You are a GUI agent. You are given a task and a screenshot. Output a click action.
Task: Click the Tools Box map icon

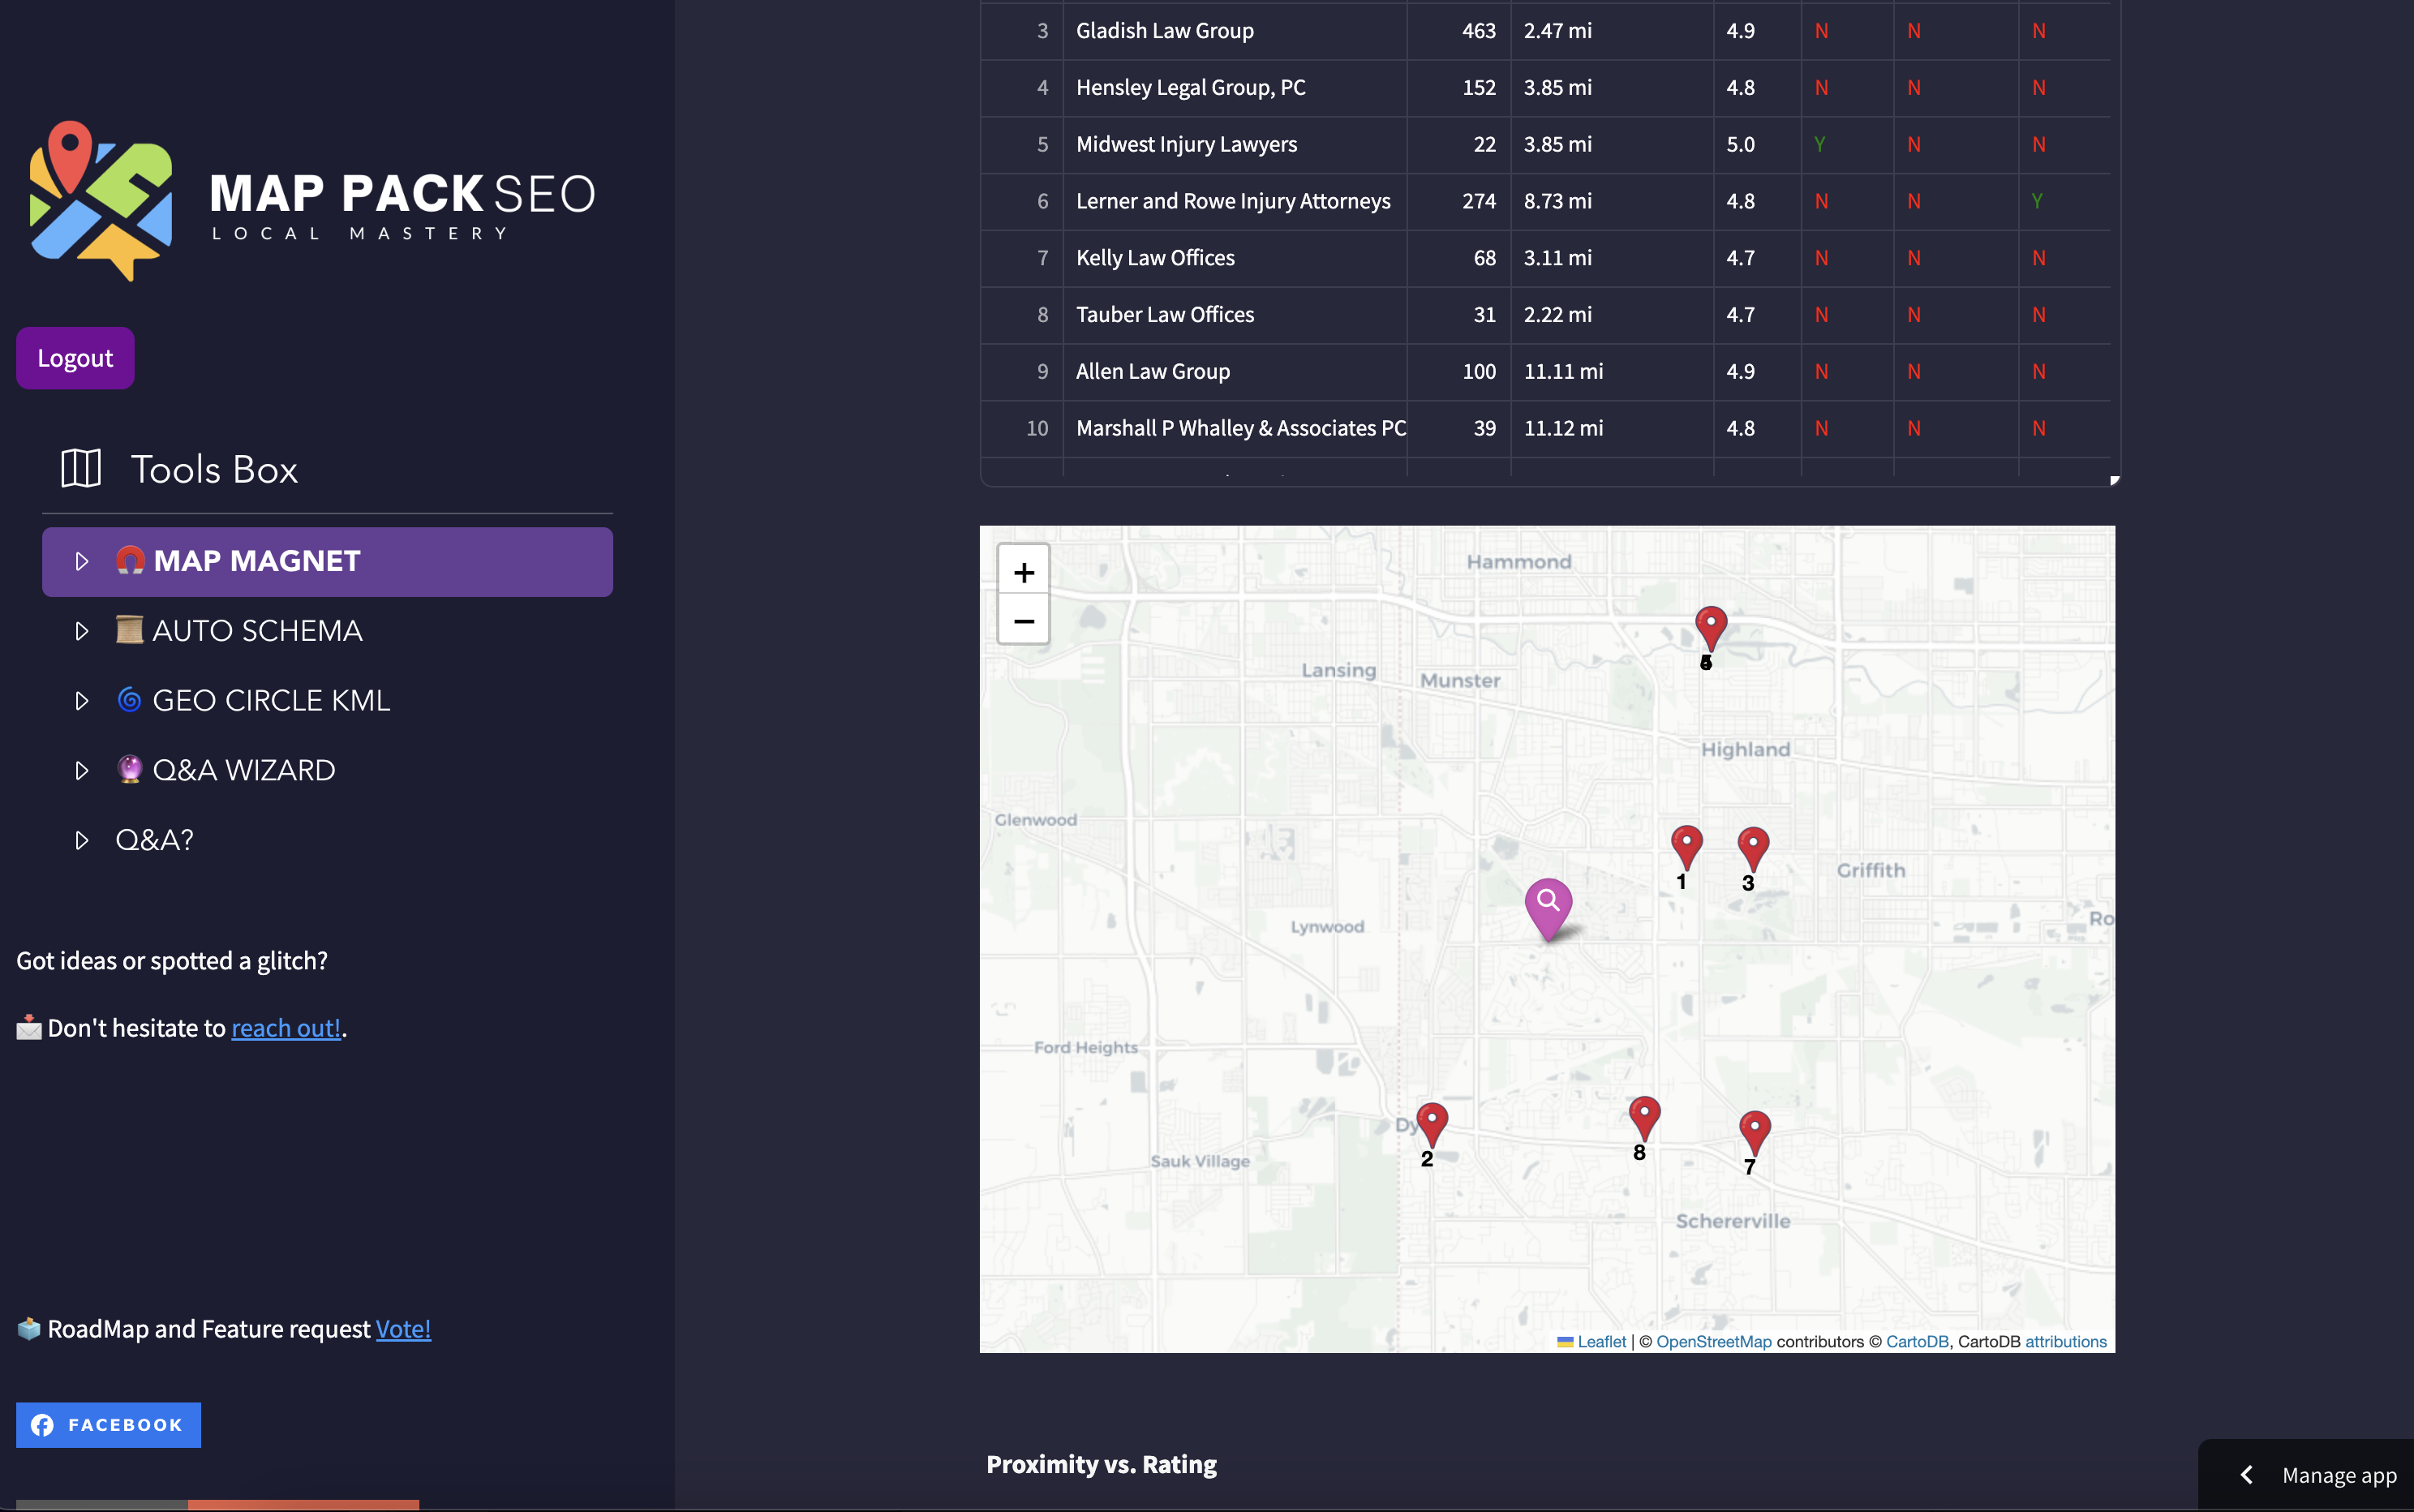pos(81,468)
